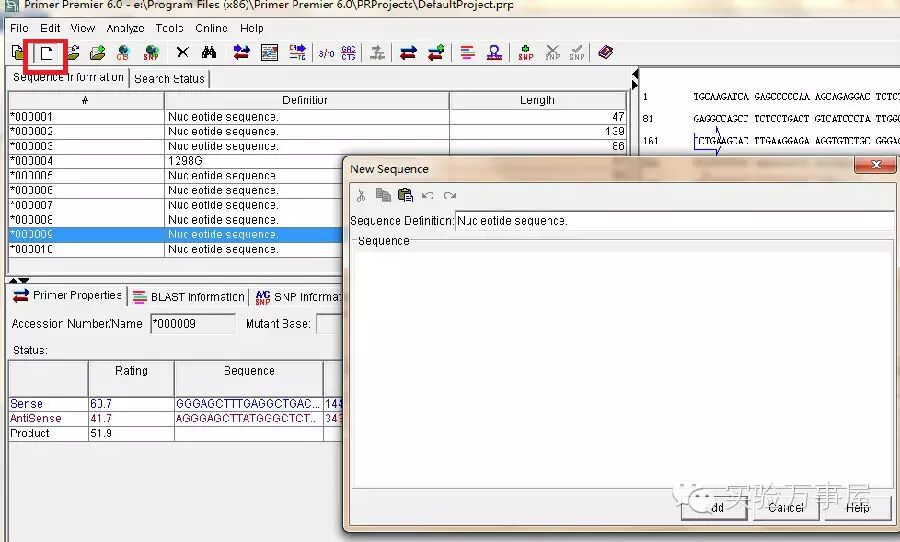The image size is (900, 542).
Task: Click the grayed check SNP icon
Action: 577,53
